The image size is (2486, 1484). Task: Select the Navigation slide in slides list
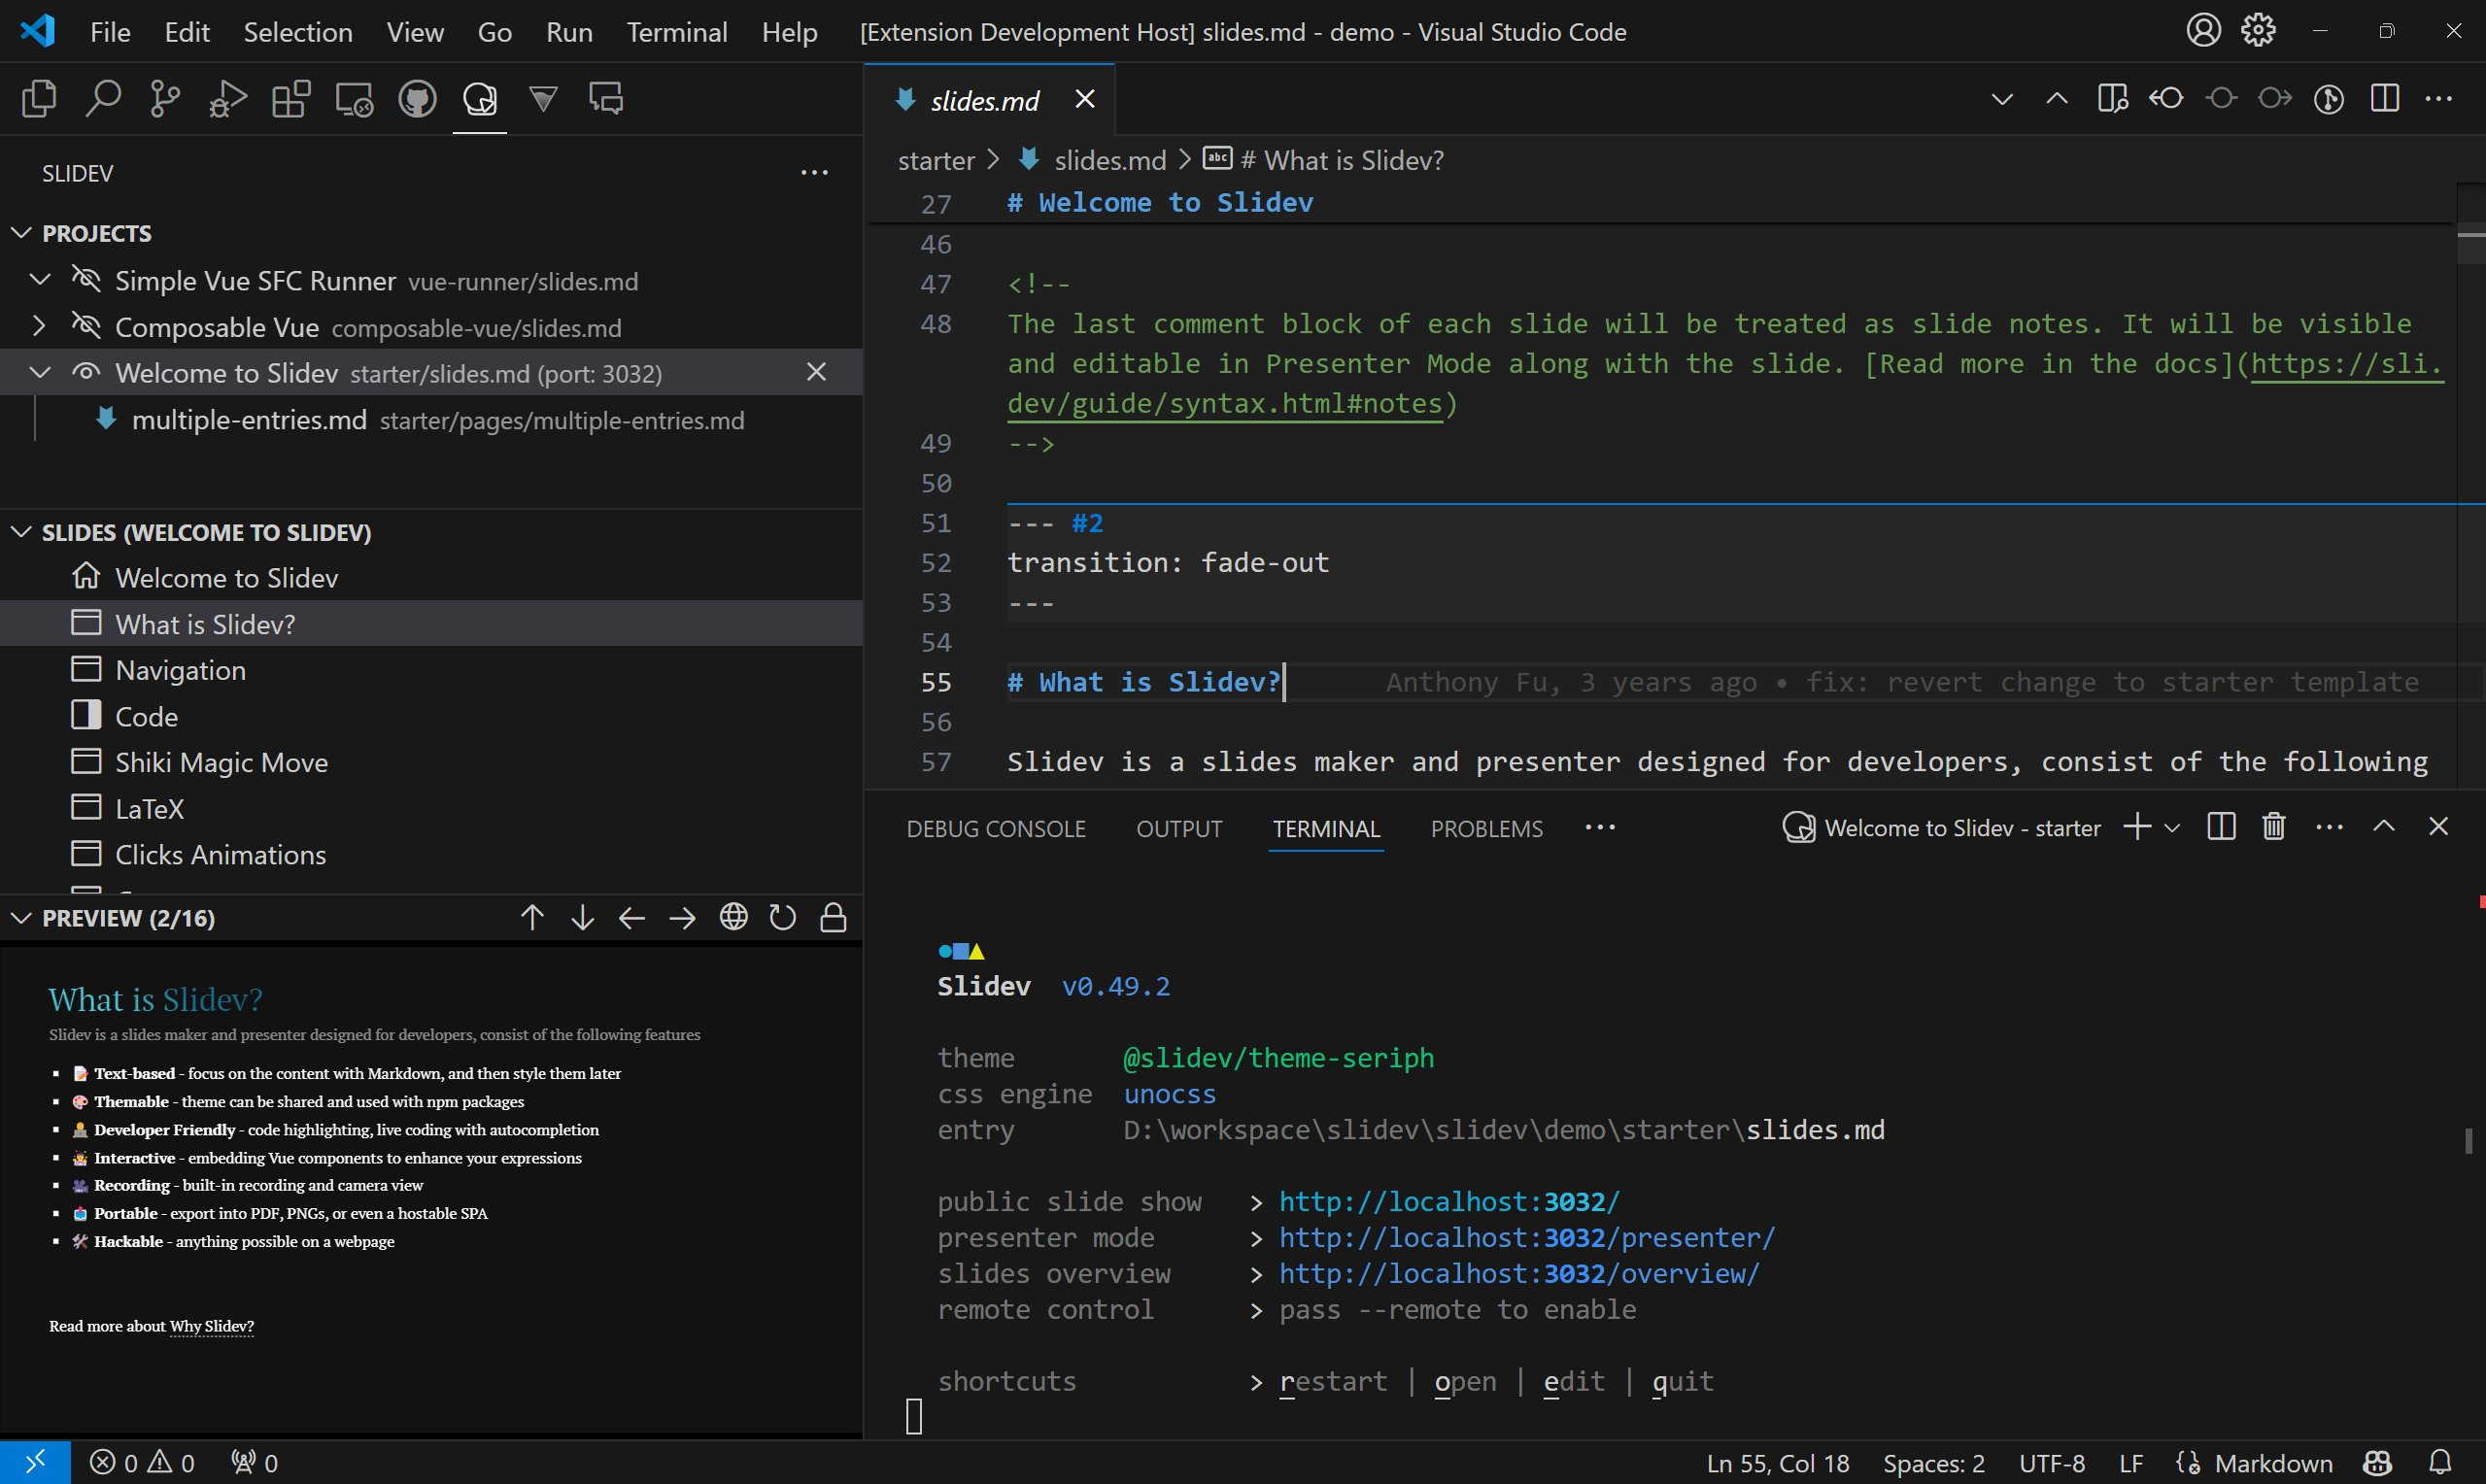tap(431, 670)
